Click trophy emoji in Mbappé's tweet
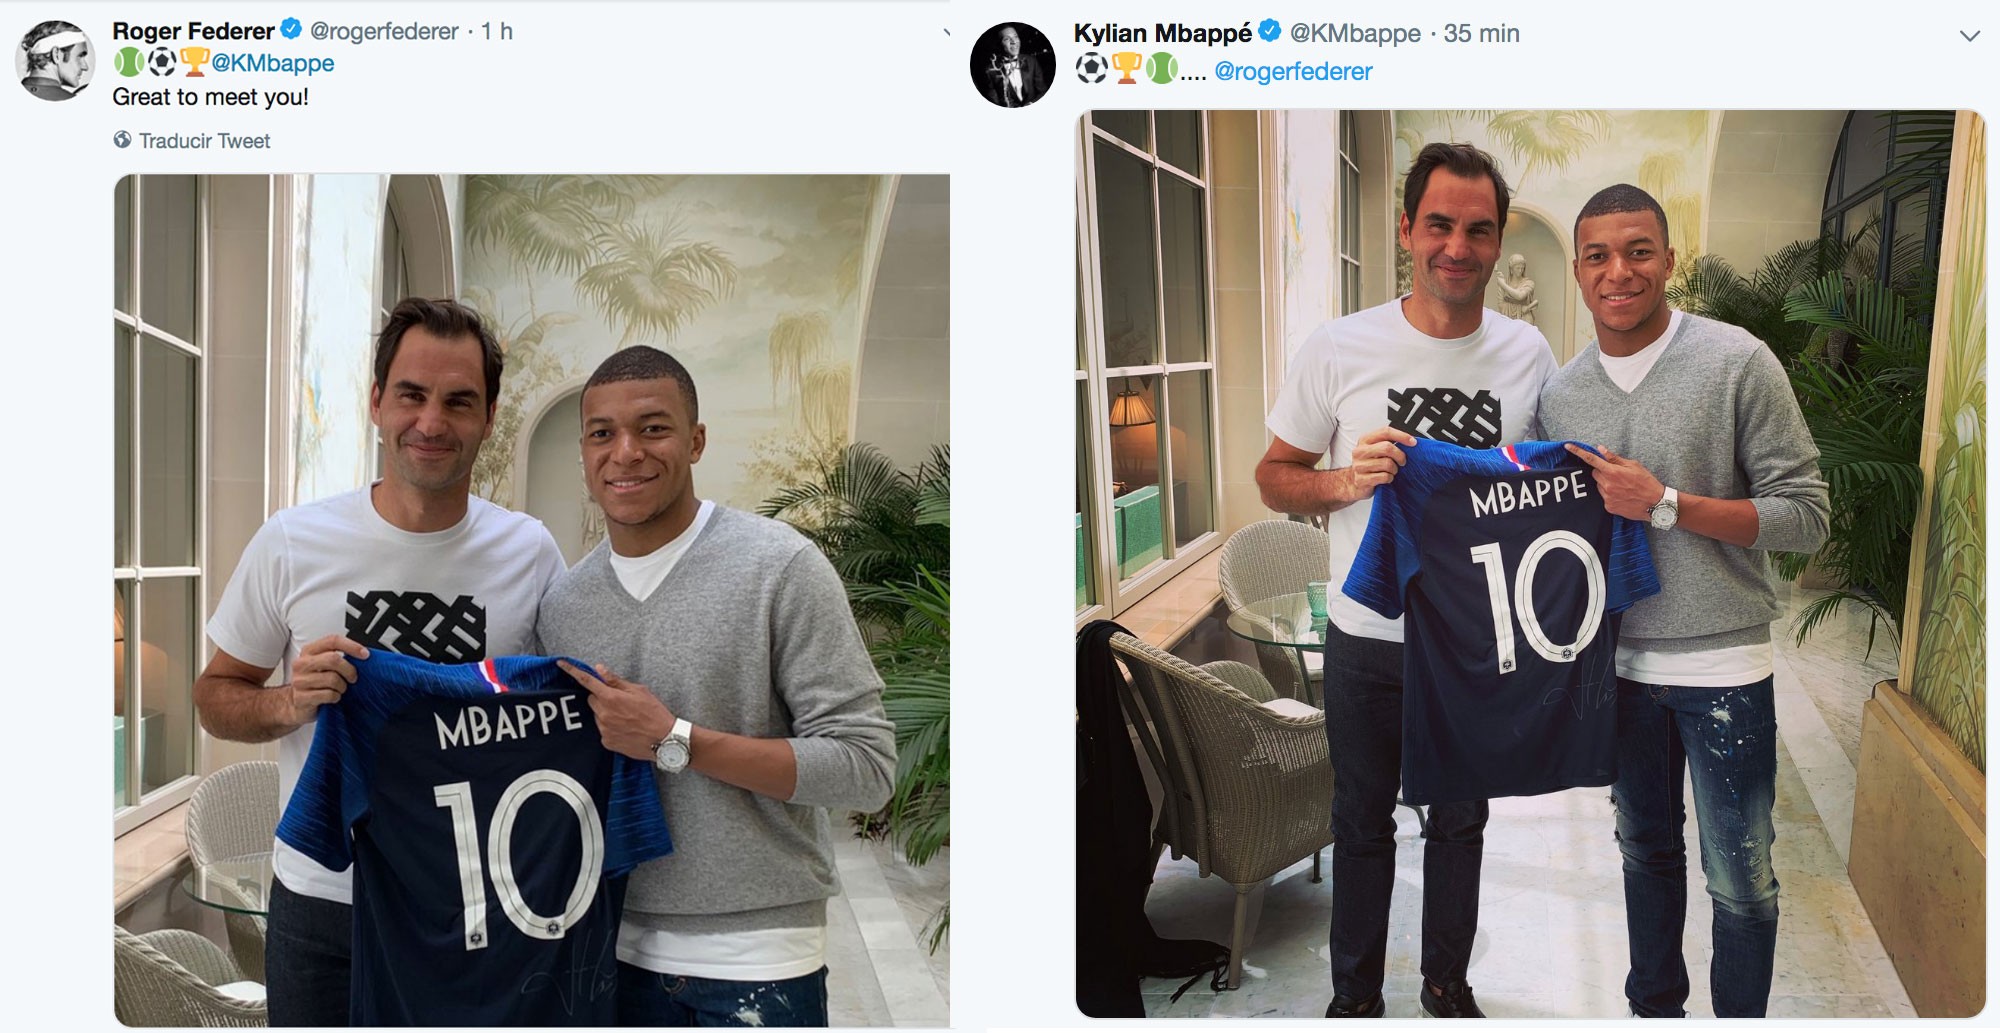 (1127, 69)
